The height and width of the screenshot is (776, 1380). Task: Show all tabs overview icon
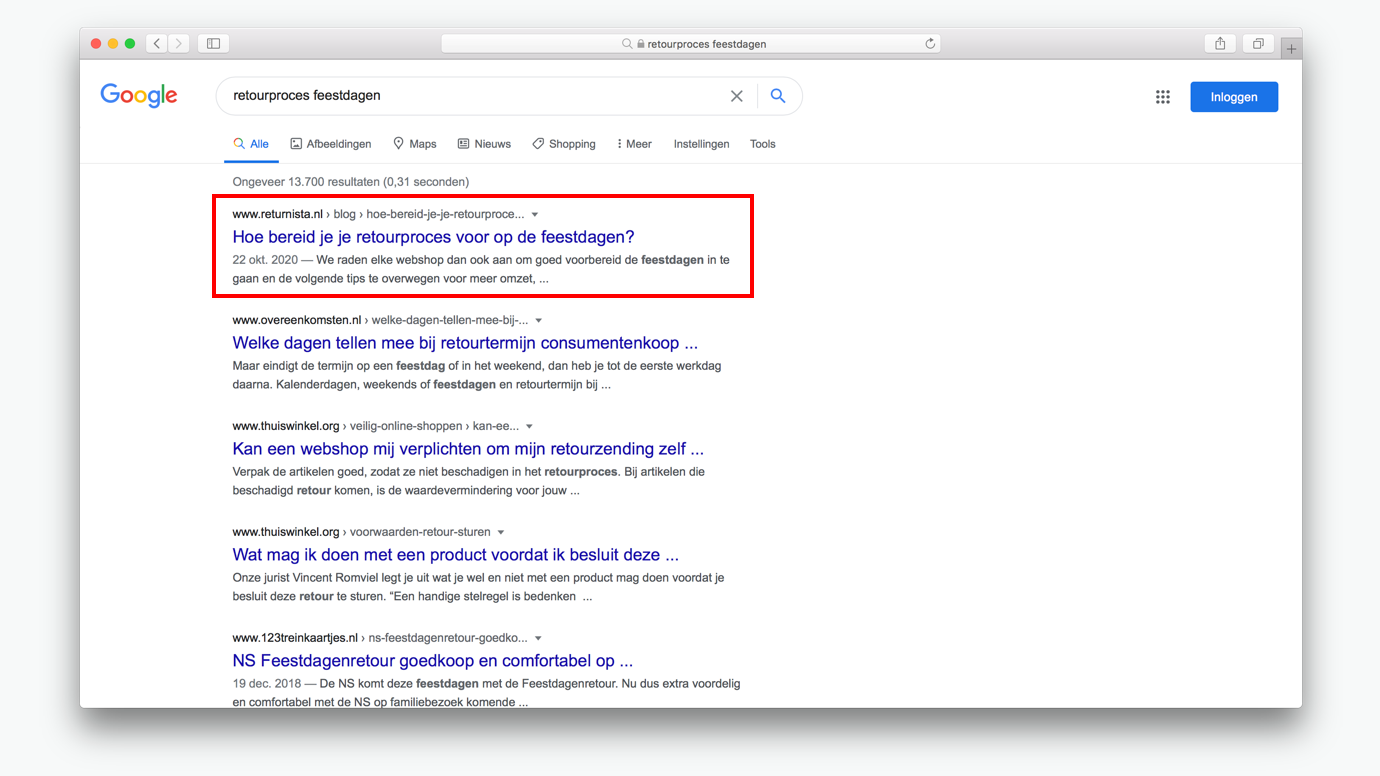point(1258,43)
